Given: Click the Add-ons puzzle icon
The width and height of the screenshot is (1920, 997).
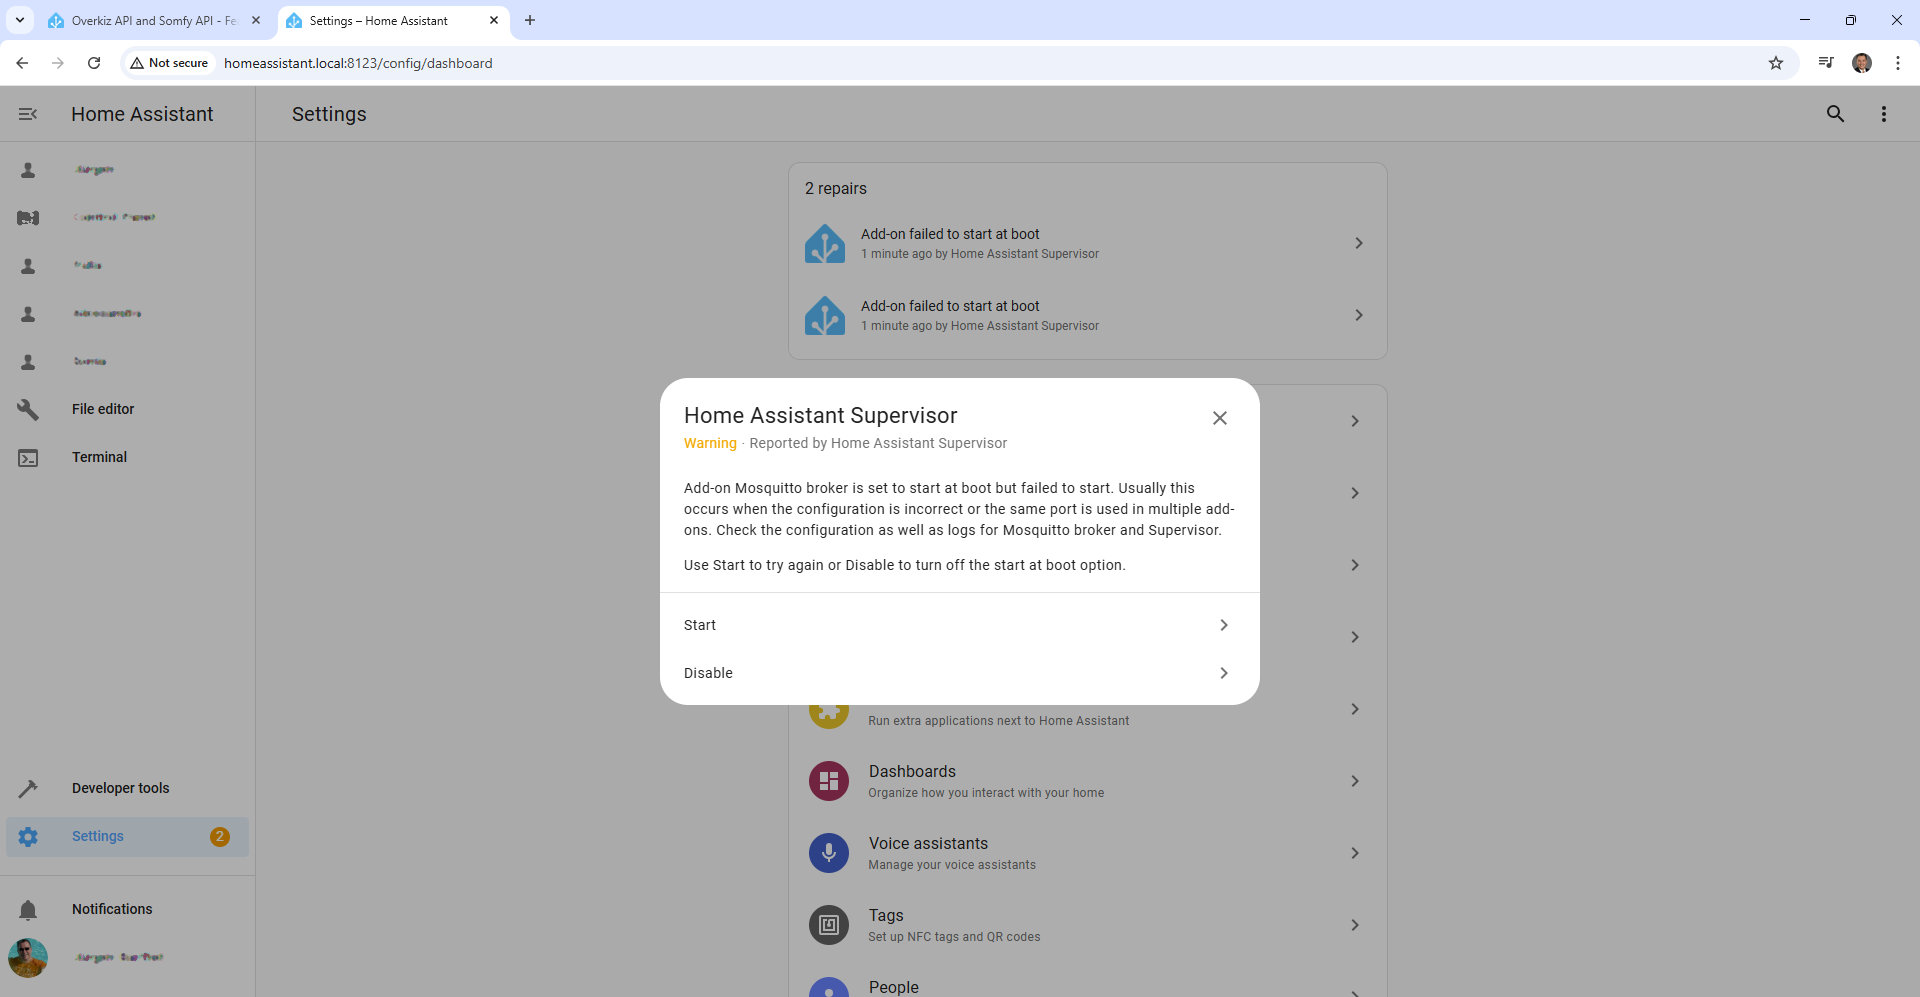Looking at the screenshot, I should coord(828,716).
